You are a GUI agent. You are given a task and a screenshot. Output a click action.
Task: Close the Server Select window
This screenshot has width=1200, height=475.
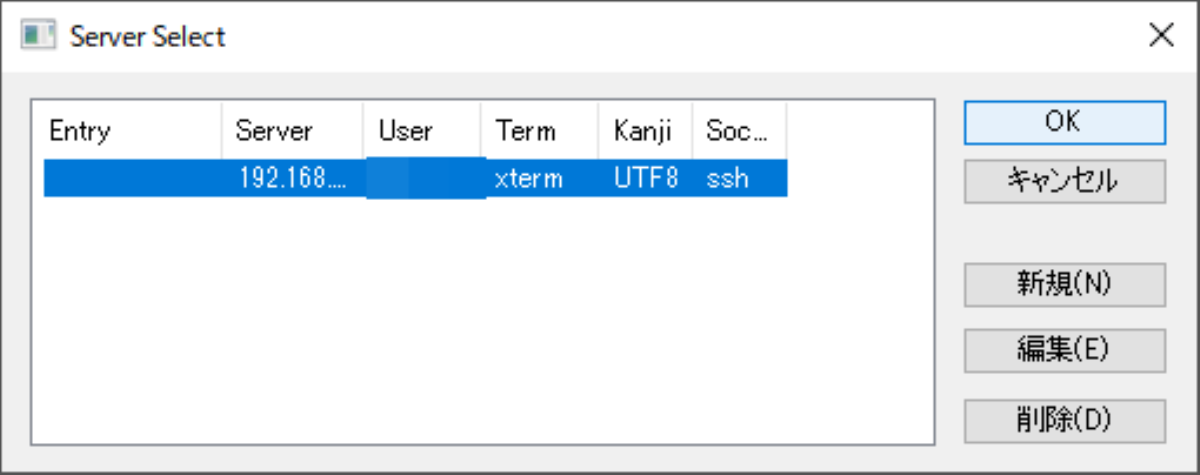click(x=1160, y=37)
